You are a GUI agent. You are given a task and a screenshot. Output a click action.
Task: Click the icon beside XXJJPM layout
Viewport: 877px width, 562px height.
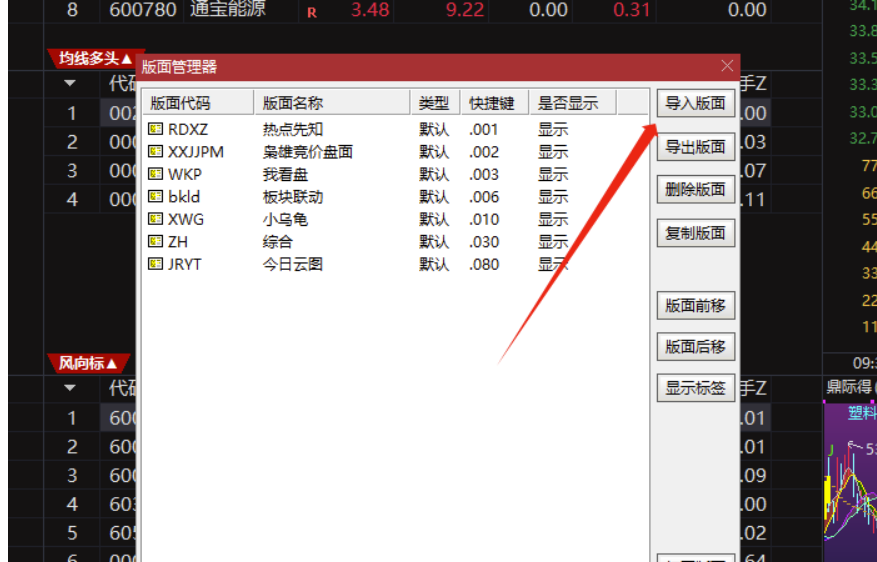(155, 152)
